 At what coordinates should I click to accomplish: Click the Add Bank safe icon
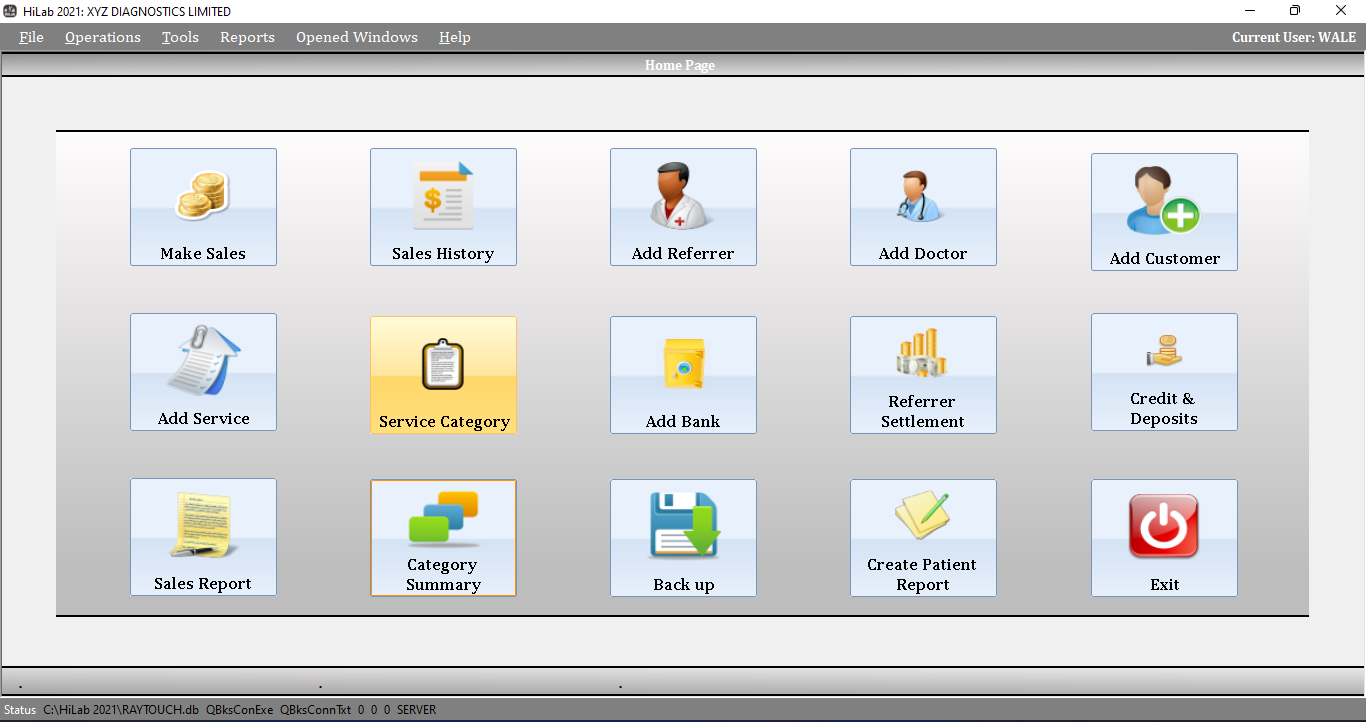[x=683, y=363]
